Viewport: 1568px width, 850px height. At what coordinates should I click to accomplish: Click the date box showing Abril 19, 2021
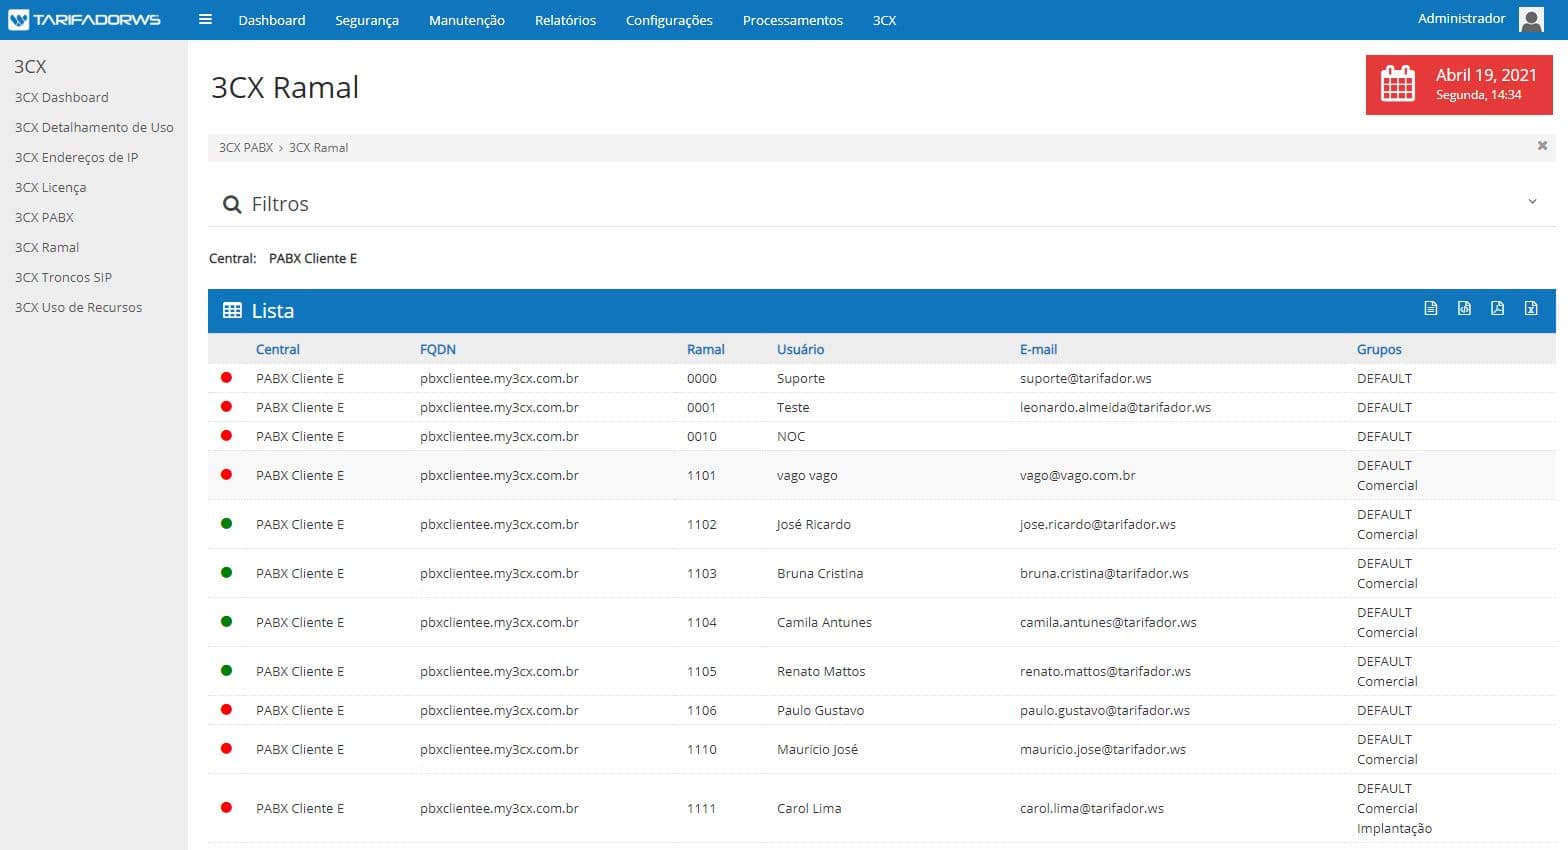click(1459, 84)
